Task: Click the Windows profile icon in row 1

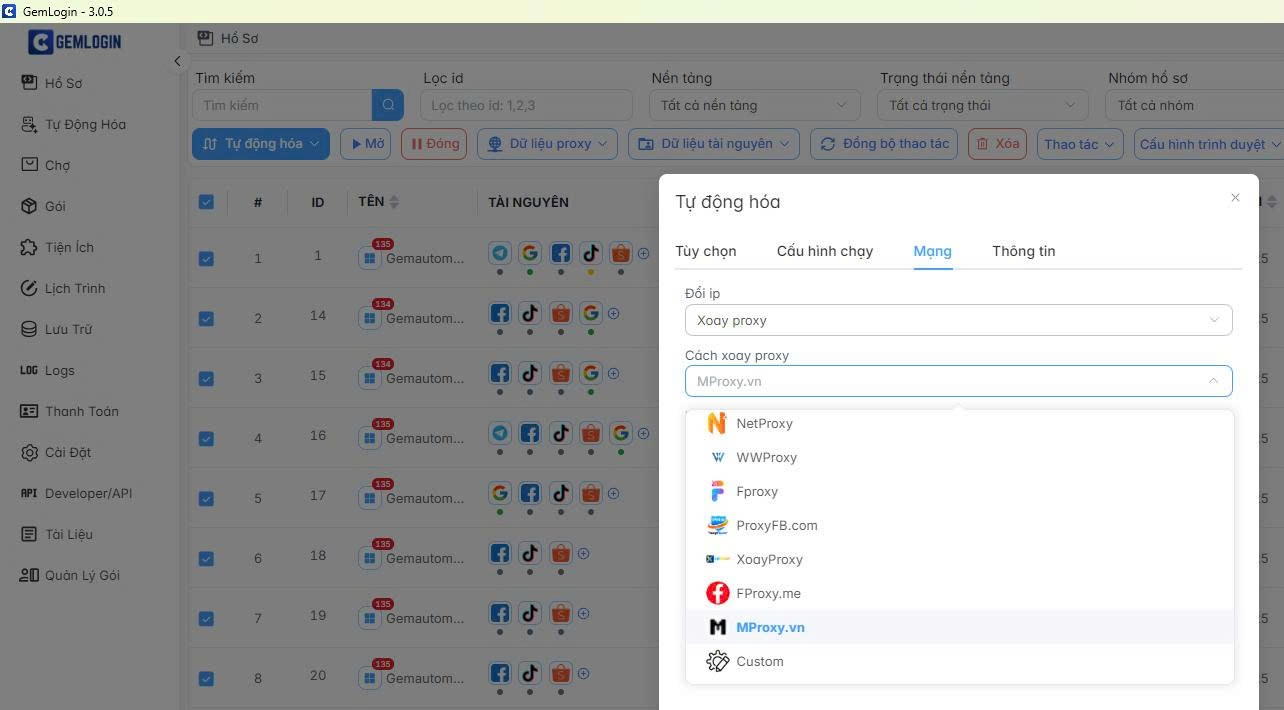Action: tap(370, 258)
